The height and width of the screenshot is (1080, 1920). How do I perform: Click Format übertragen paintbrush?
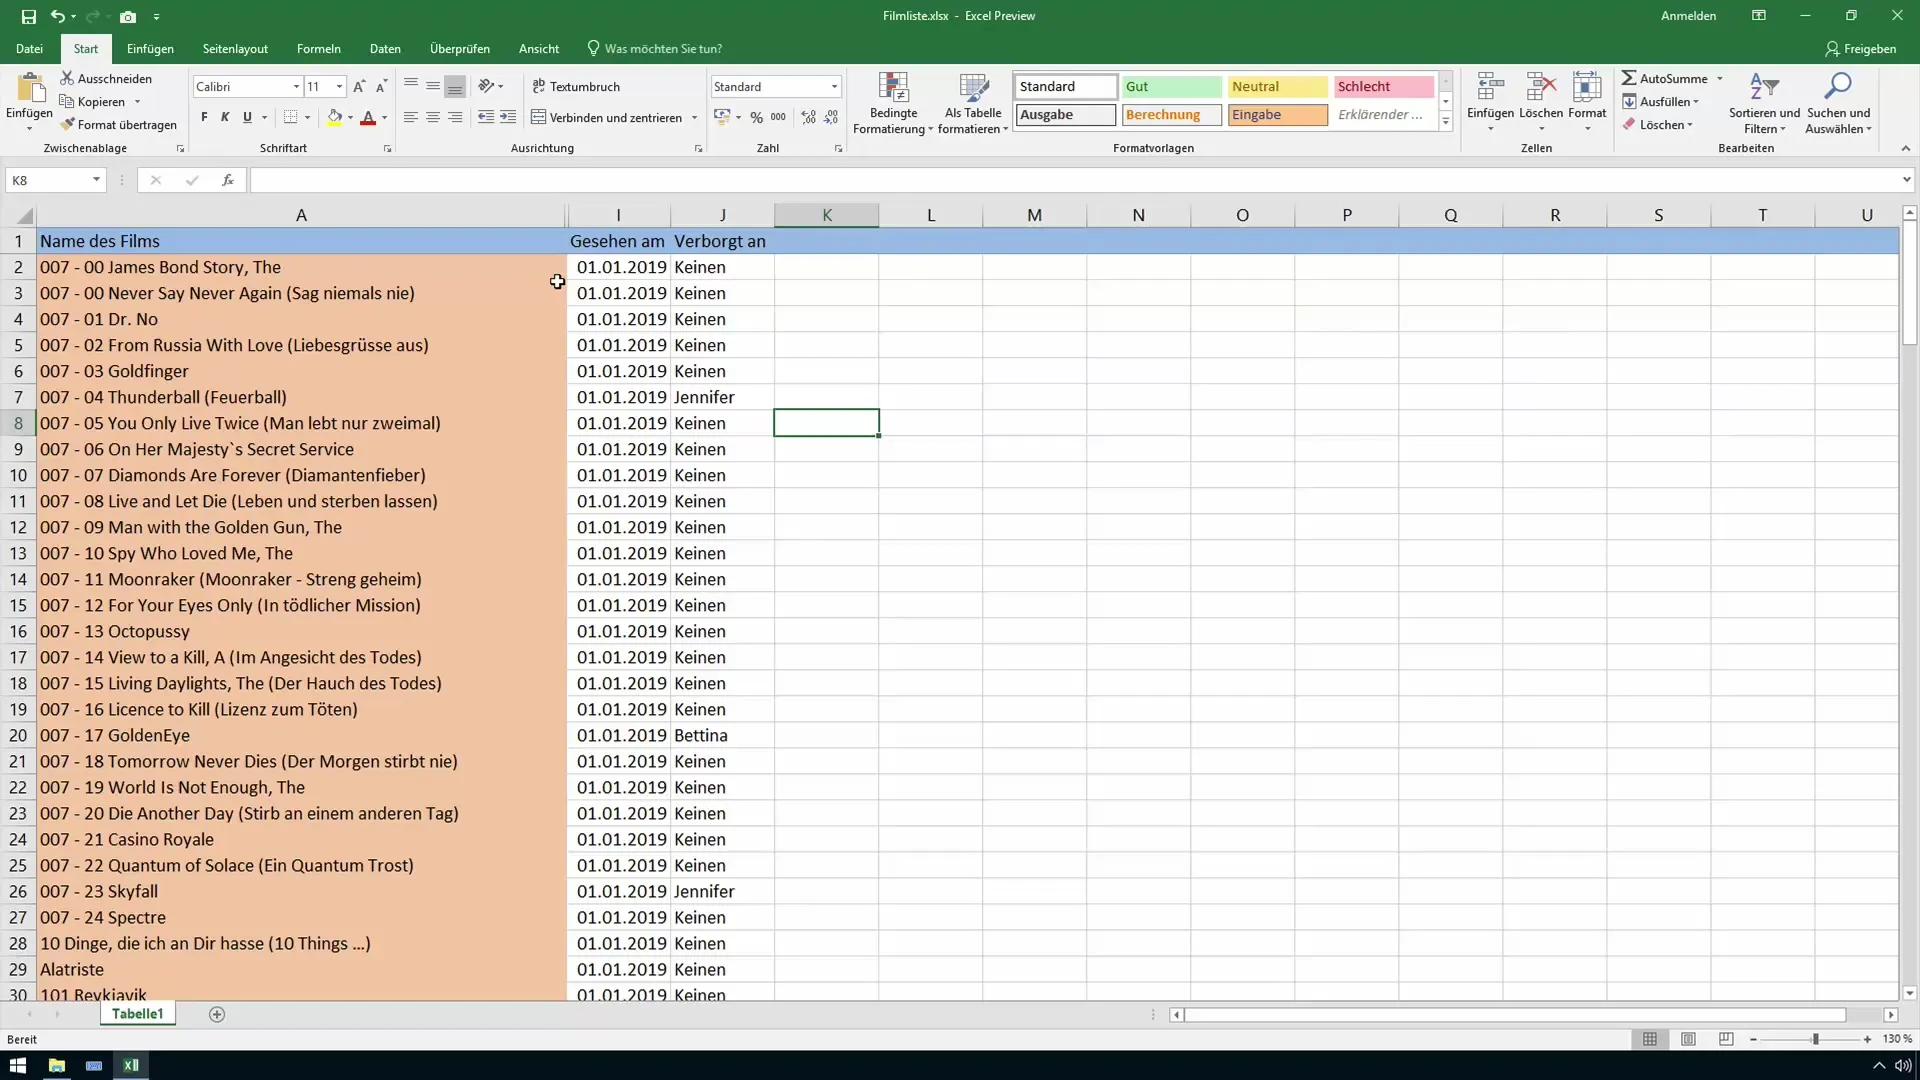pos(67,125)
